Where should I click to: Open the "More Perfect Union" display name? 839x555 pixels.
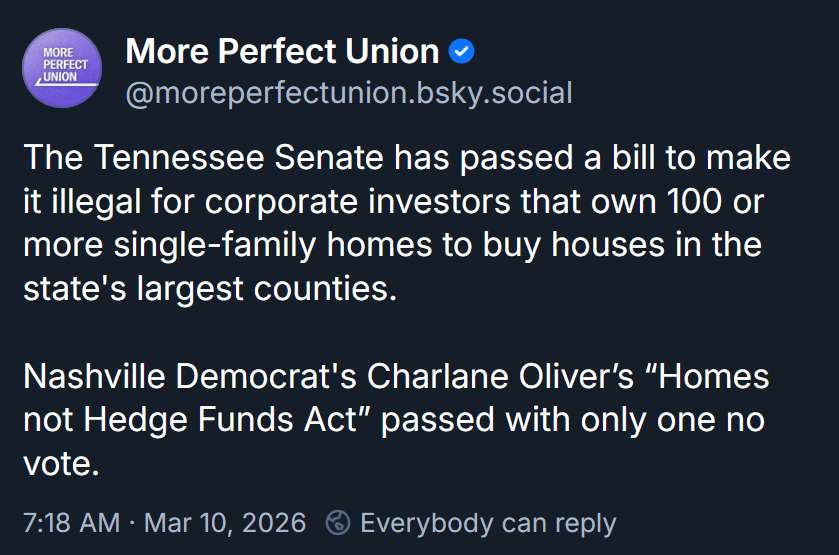(x=282, y=50)
